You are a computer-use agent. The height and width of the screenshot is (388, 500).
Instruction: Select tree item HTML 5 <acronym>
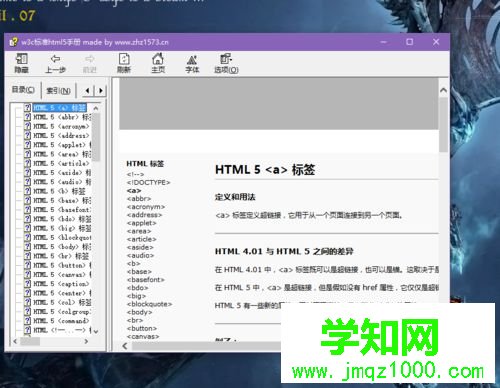pos(61,126)
